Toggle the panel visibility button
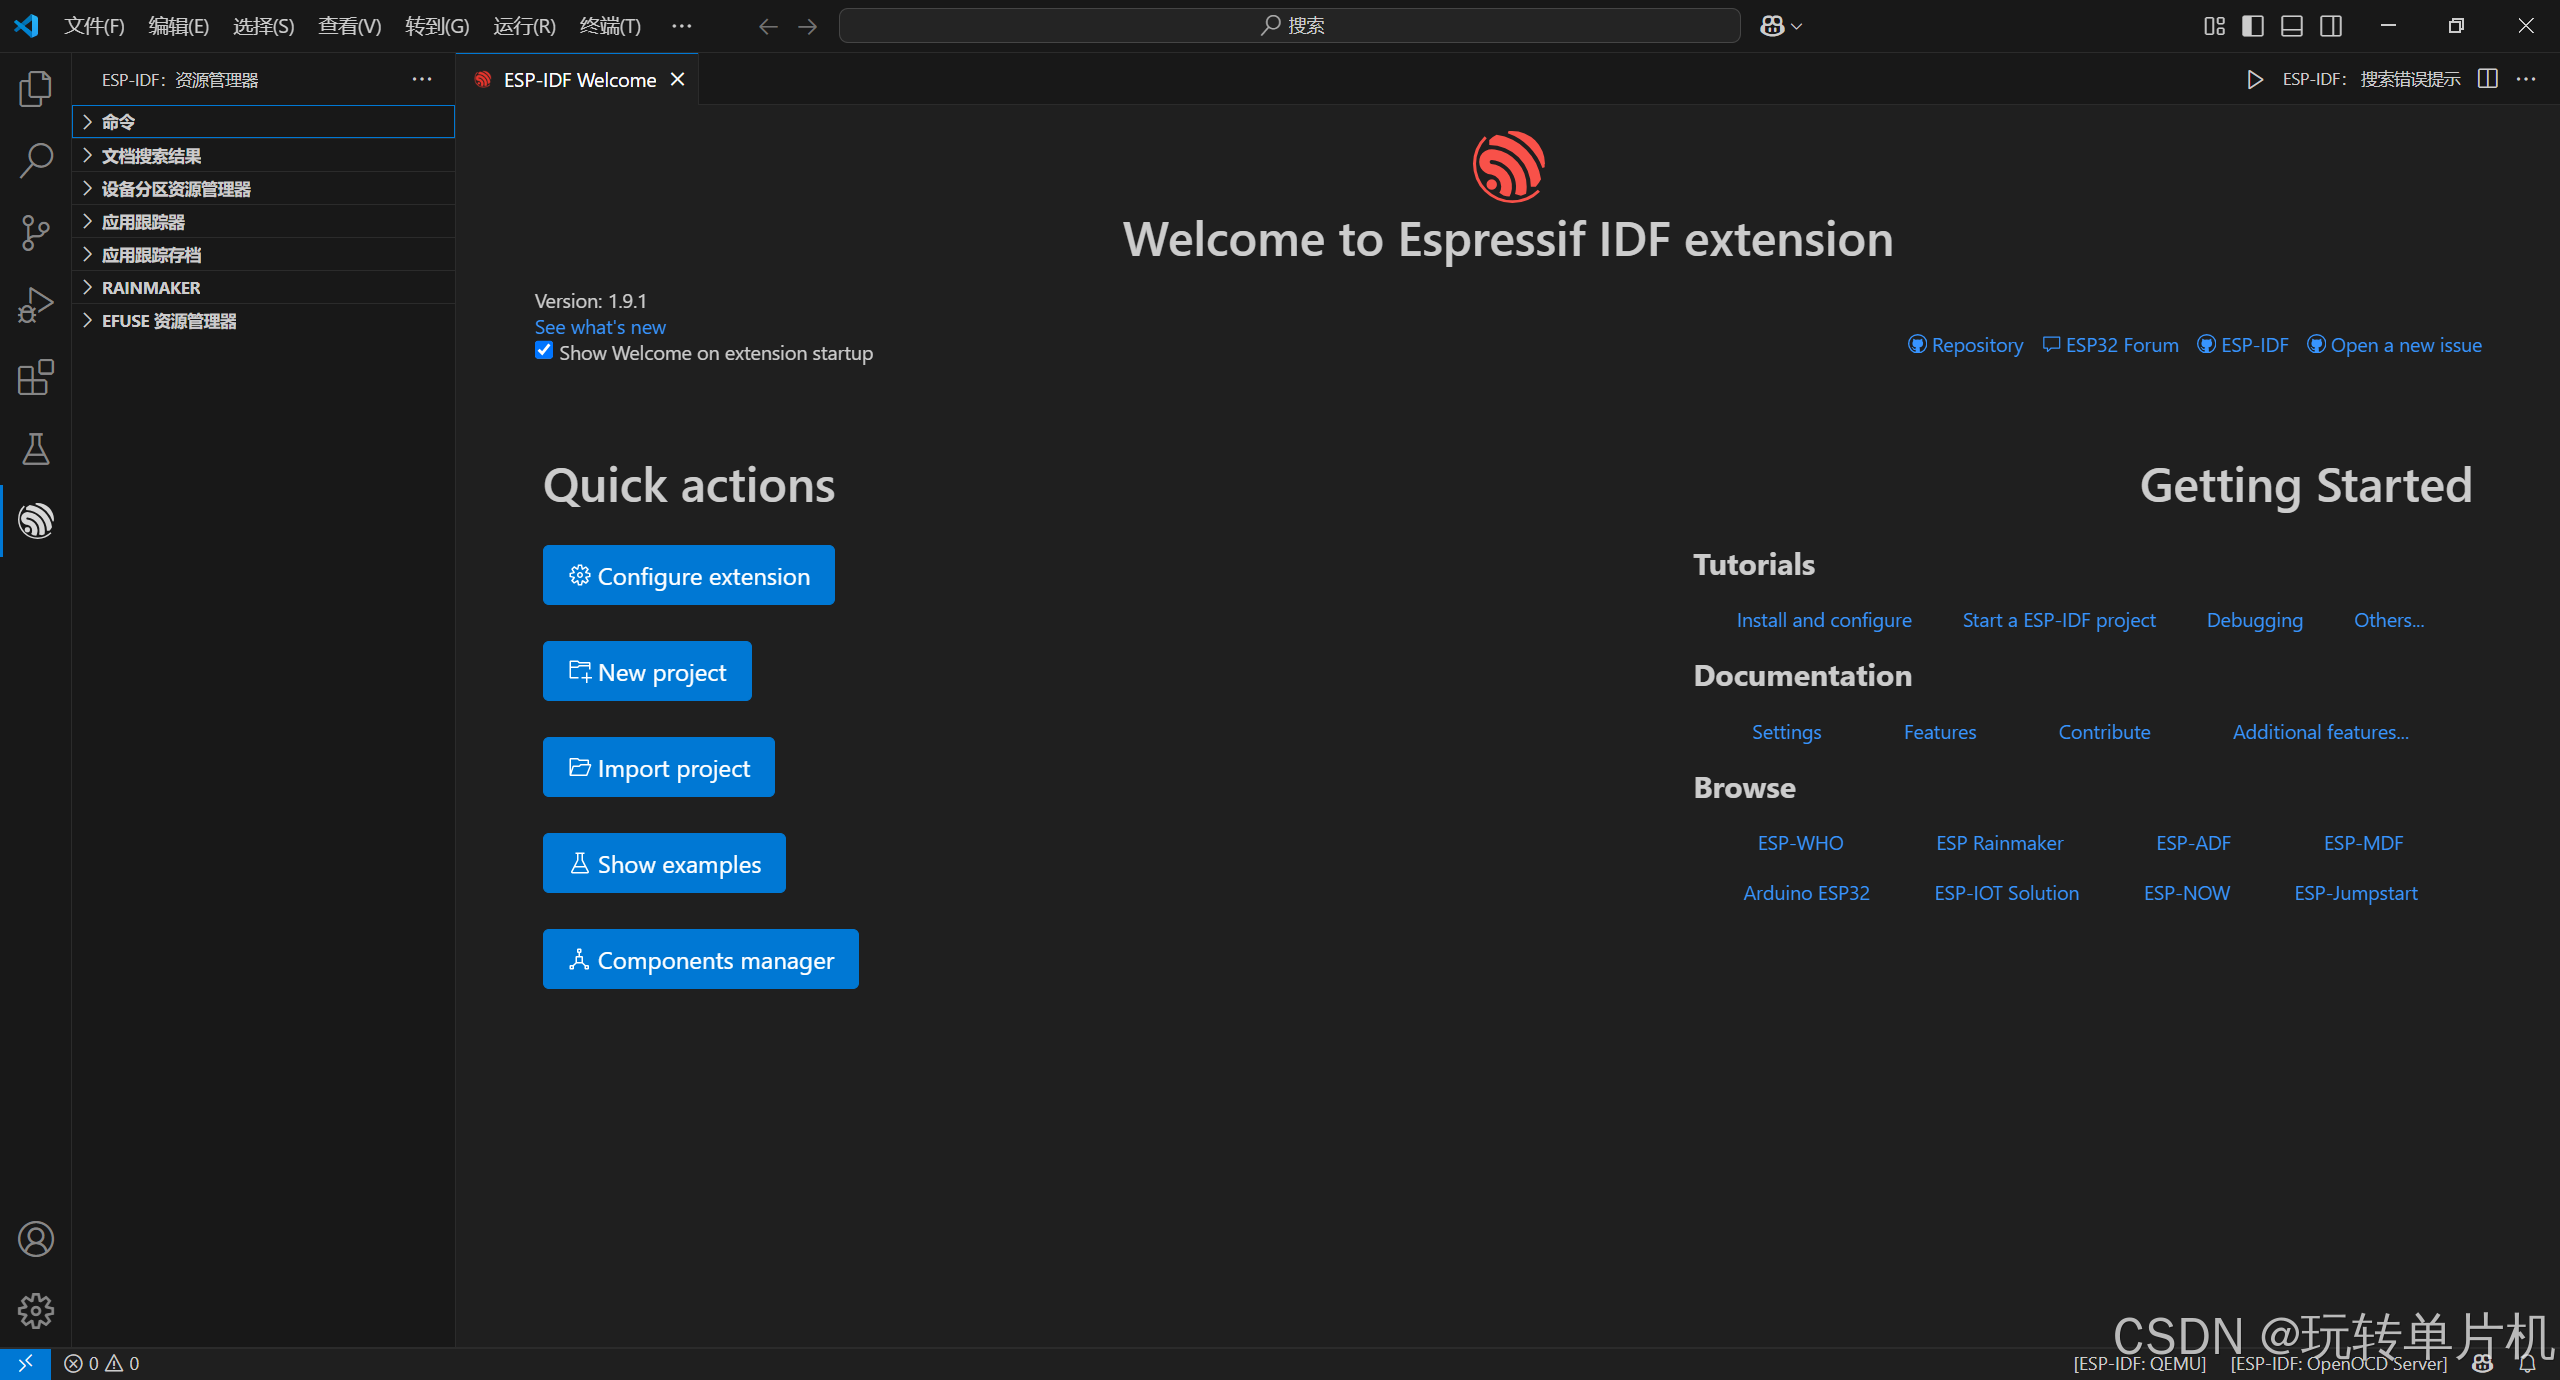Viewport: 2560px width, 1380px height. [x=2292, y=25]
